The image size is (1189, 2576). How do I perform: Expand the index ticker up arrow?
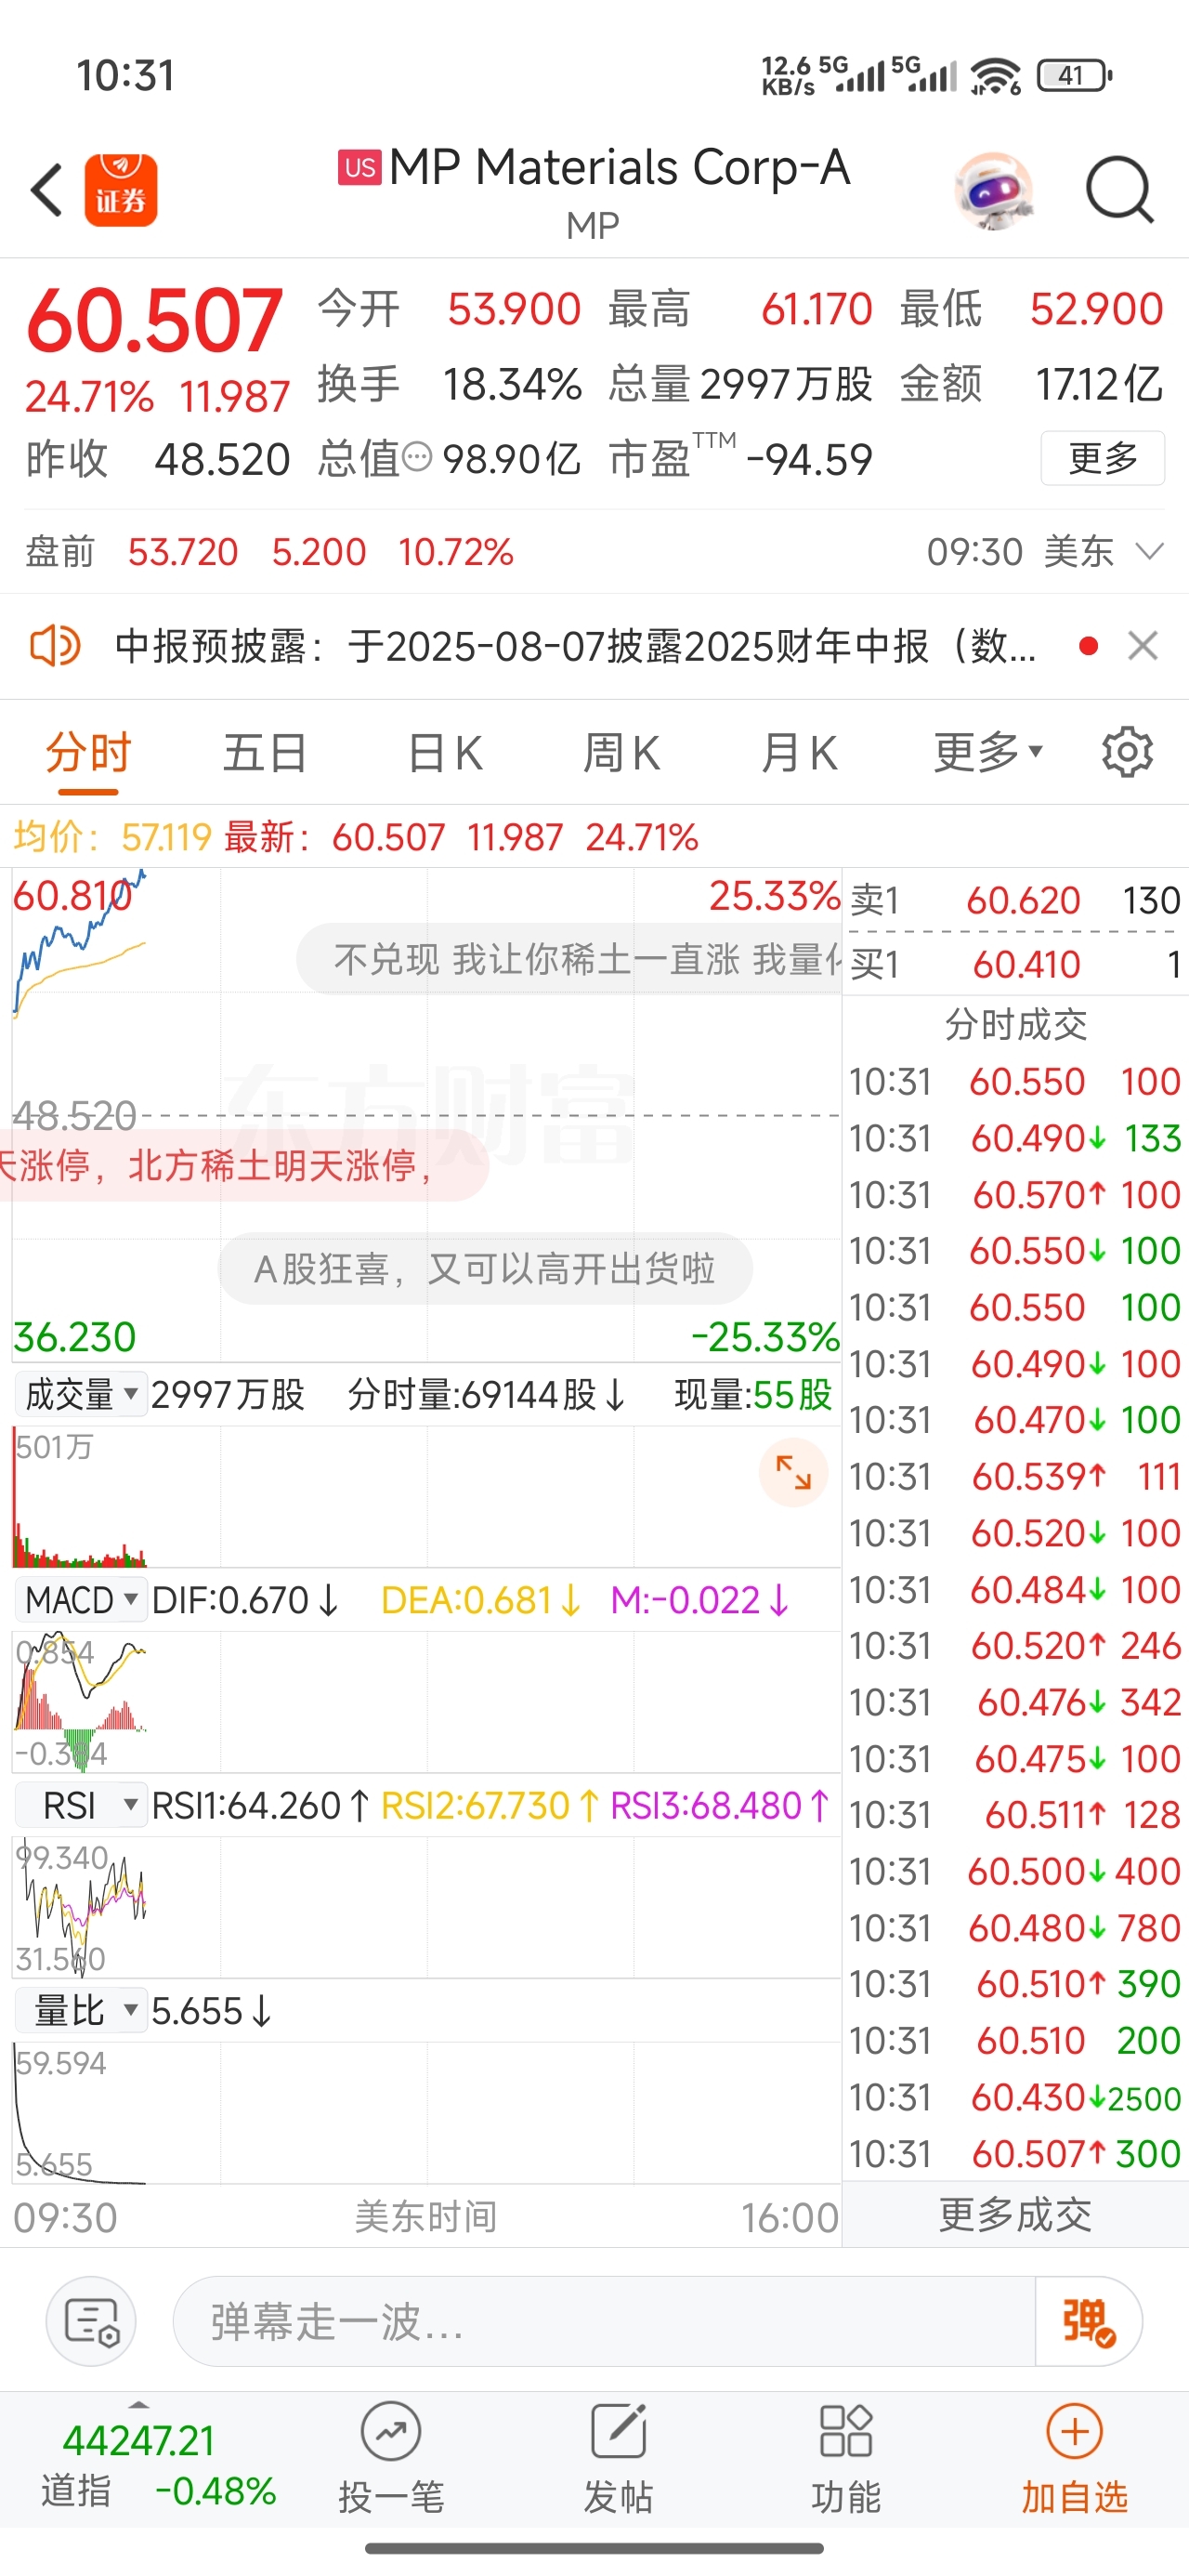tap(139, 2404)
